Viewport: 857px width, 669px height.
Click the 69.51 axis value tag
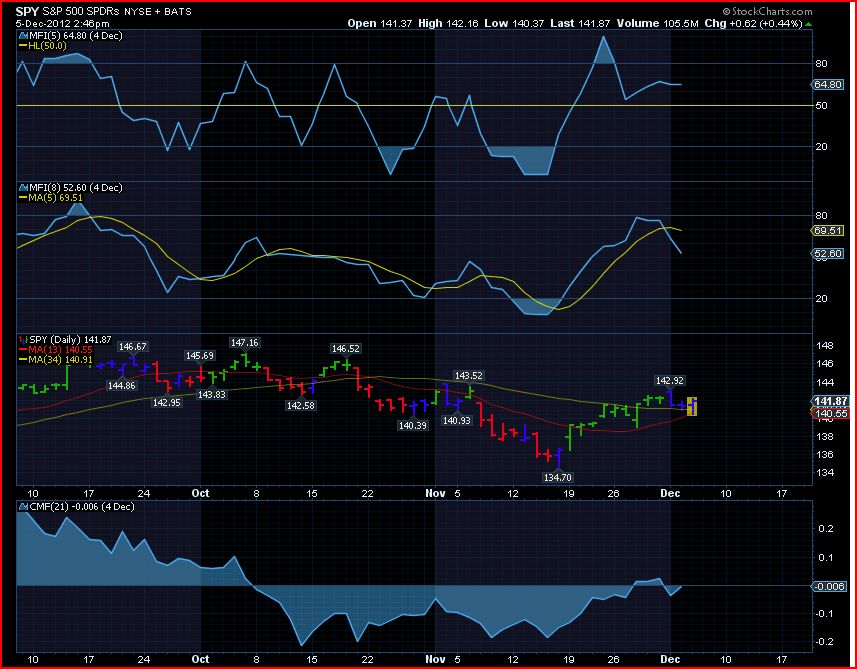coord(828,231)
